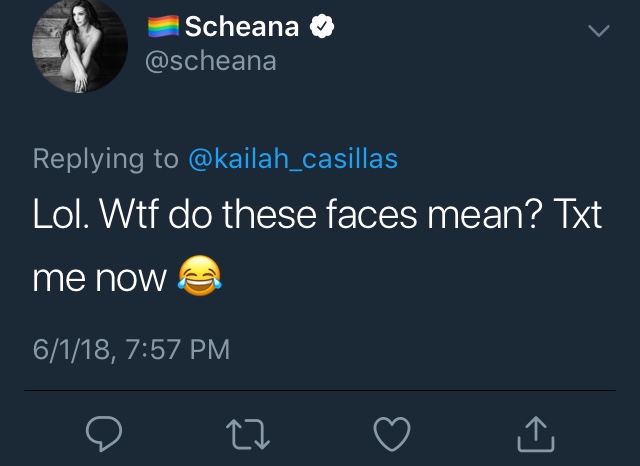The width and height of the screenshot is (640, 466).
Task: Click the rainbow flag emoji before Scheana
Action: (163, 26)
